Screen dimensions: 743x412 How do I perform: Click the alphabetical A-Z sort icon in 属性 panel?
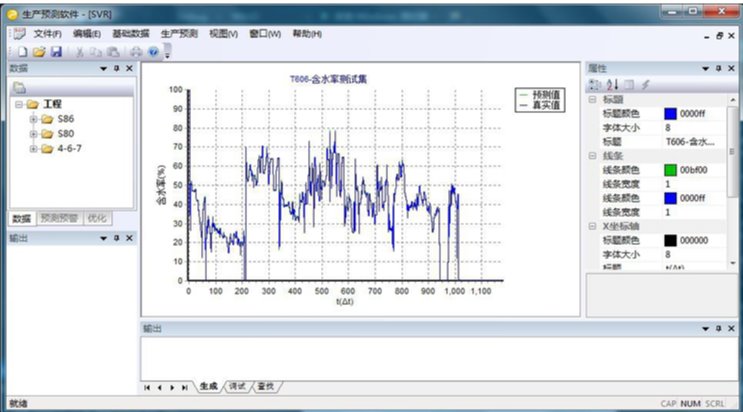click(613, 84)
